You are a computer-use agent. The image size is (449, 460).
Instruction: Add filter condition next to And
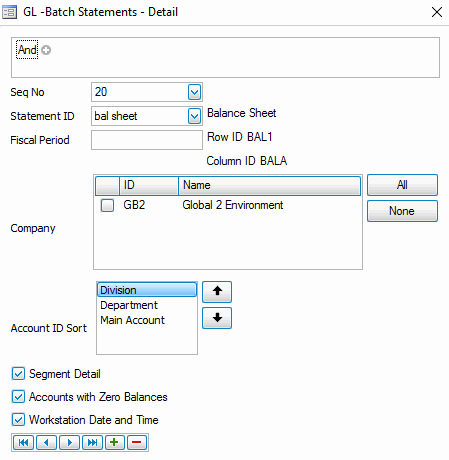(46, 50)
